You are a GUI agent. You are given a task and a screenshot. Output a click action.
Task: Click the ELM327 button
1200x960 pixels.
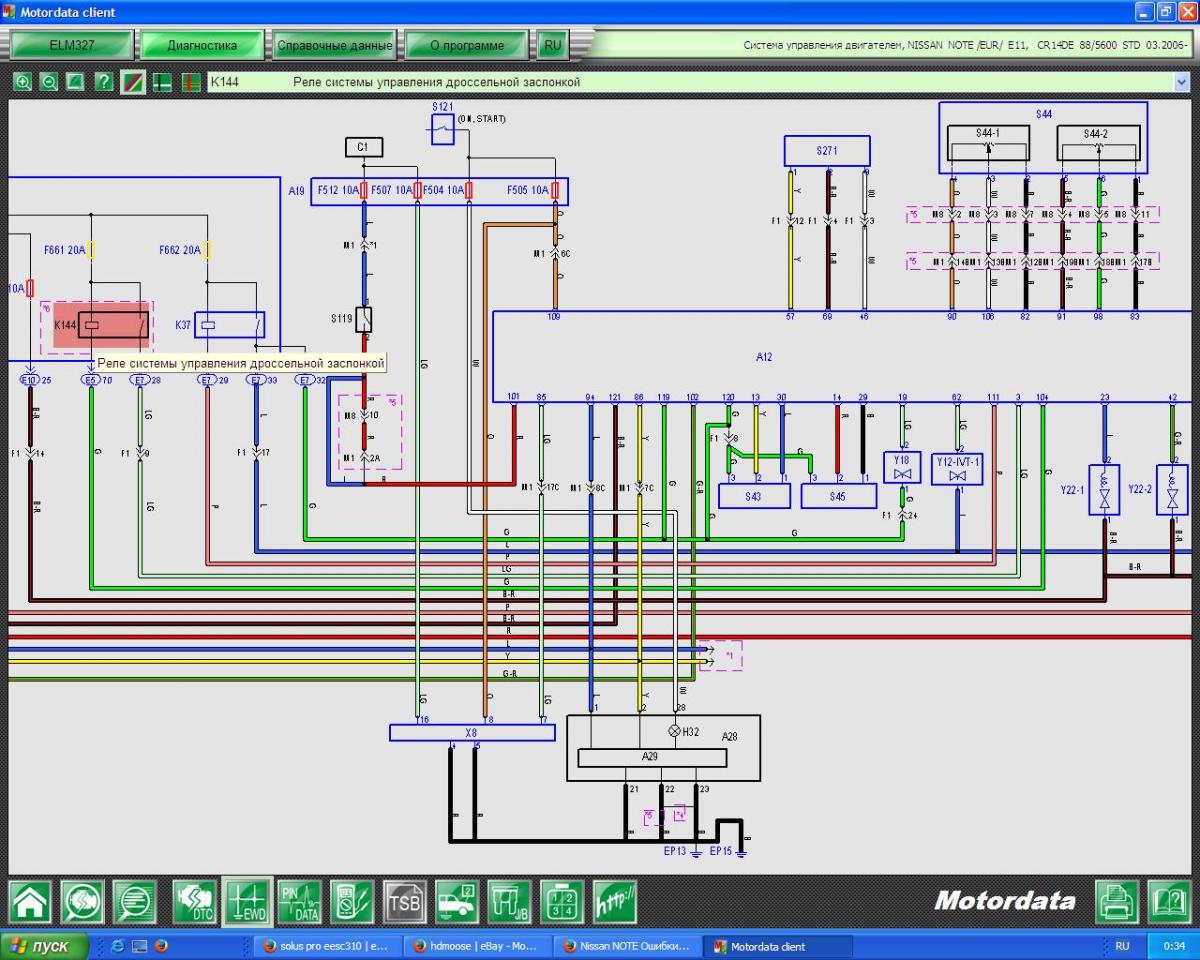[x=71, y=45]
